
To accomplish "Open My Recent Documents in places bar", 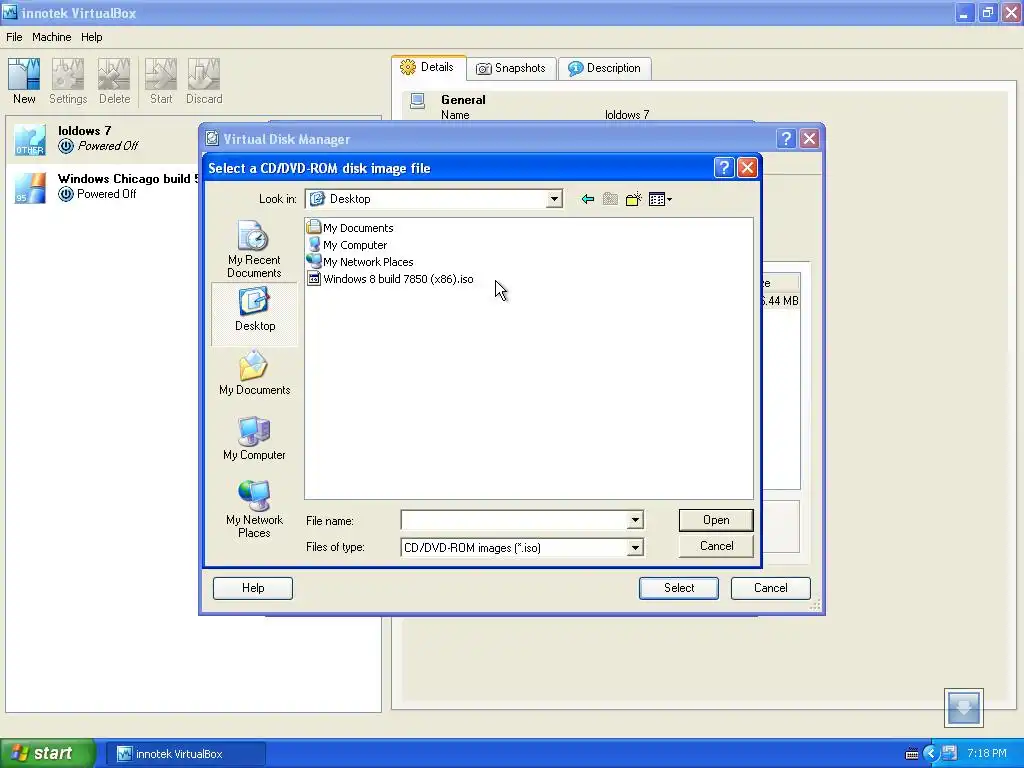I will pyautogui.click(x=254, y=249).
